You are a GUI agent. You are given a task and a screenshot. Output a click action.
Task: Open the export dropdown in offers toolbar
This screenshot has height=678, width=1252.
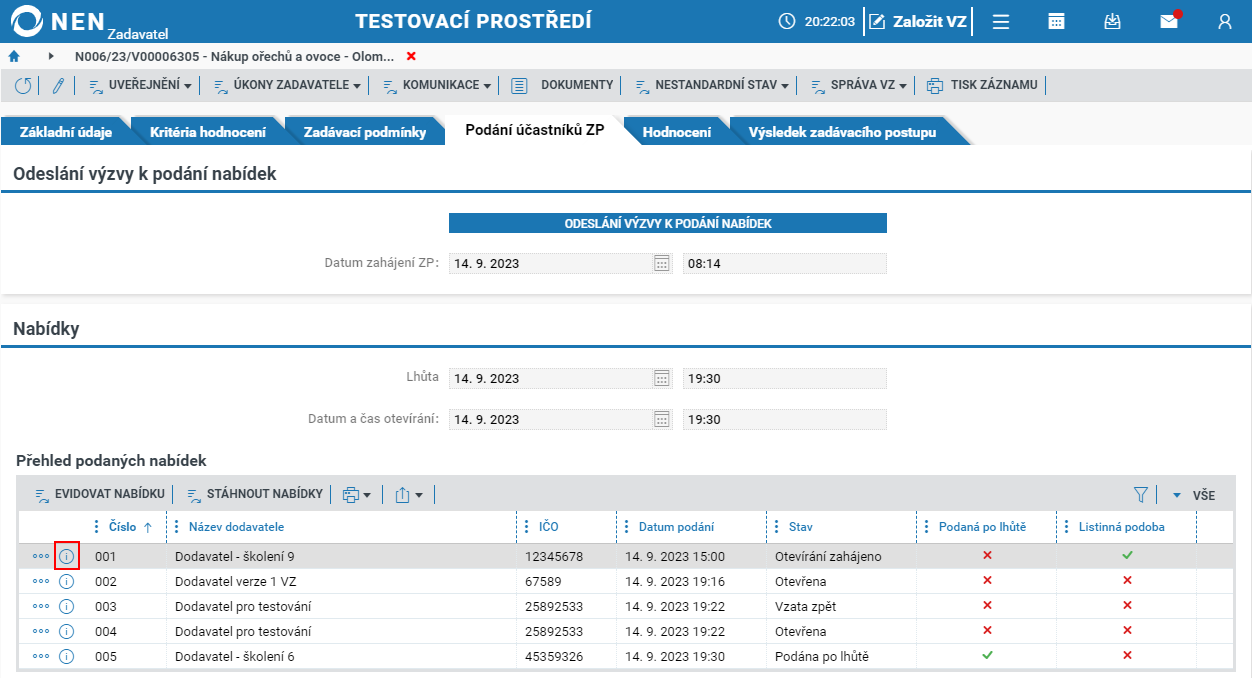pos(409,494)
